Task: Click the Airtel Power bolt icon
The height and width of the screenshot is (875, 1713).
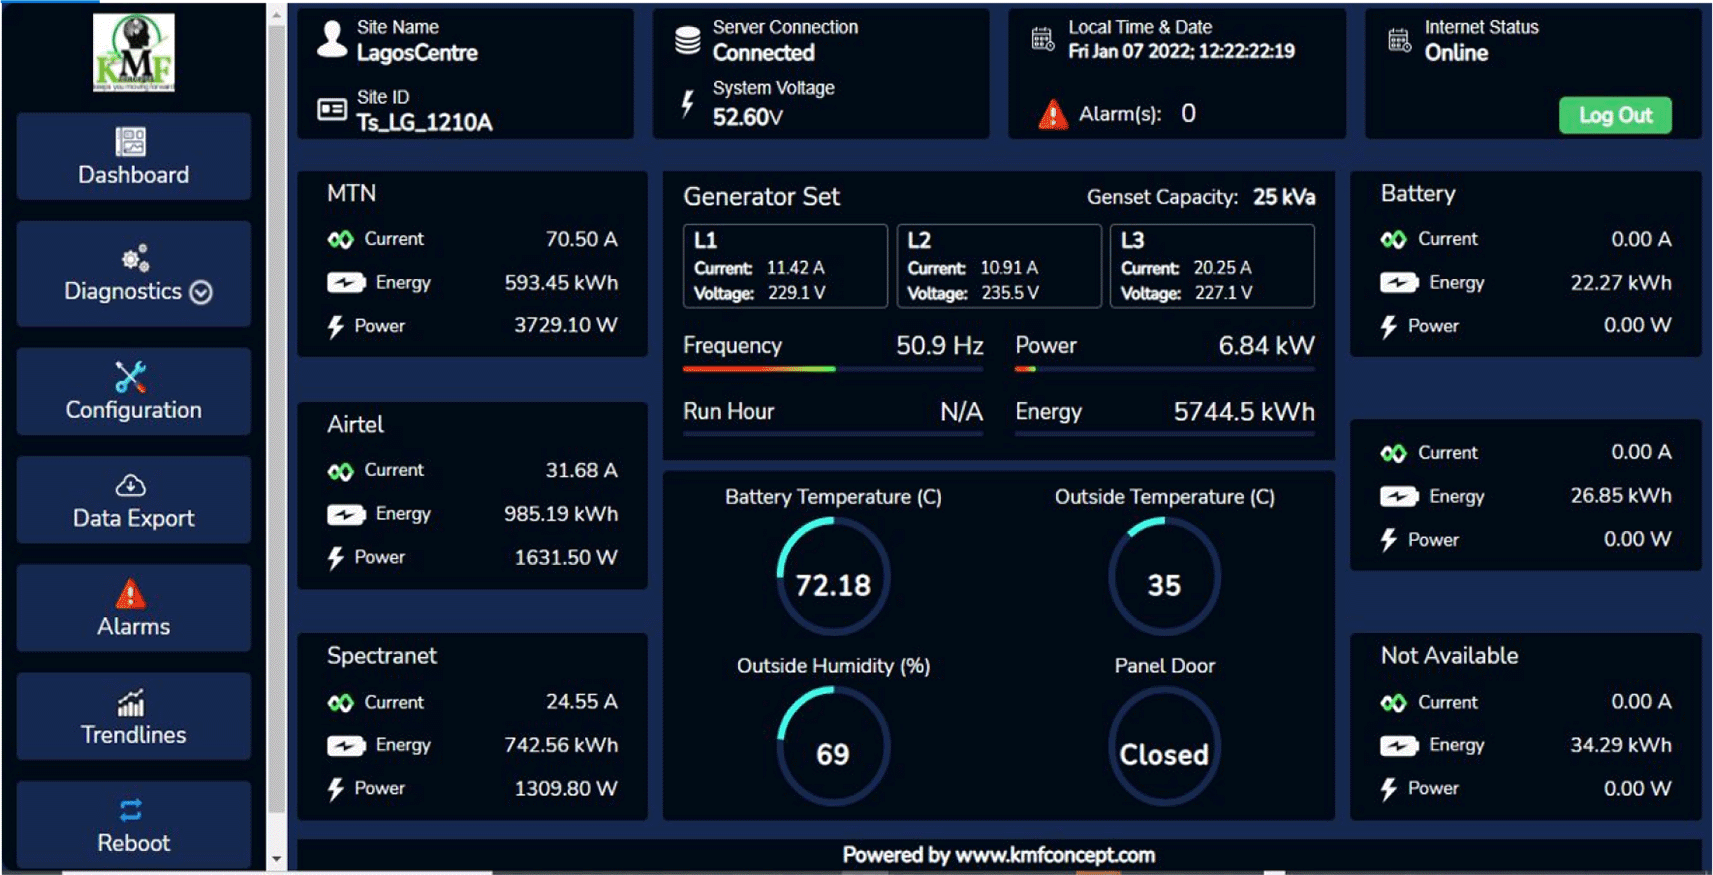Action: 336,558
